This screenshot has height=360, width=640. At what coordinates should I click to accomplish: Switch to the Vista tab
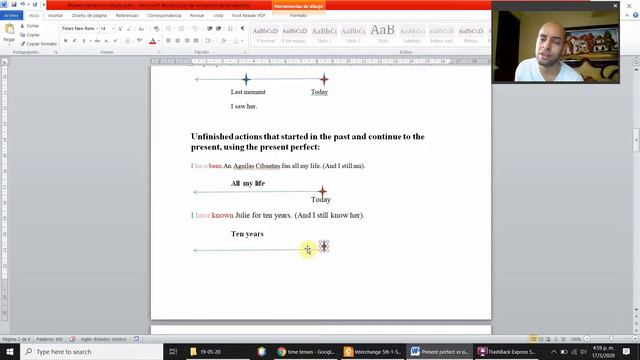[x=218, y=16]
